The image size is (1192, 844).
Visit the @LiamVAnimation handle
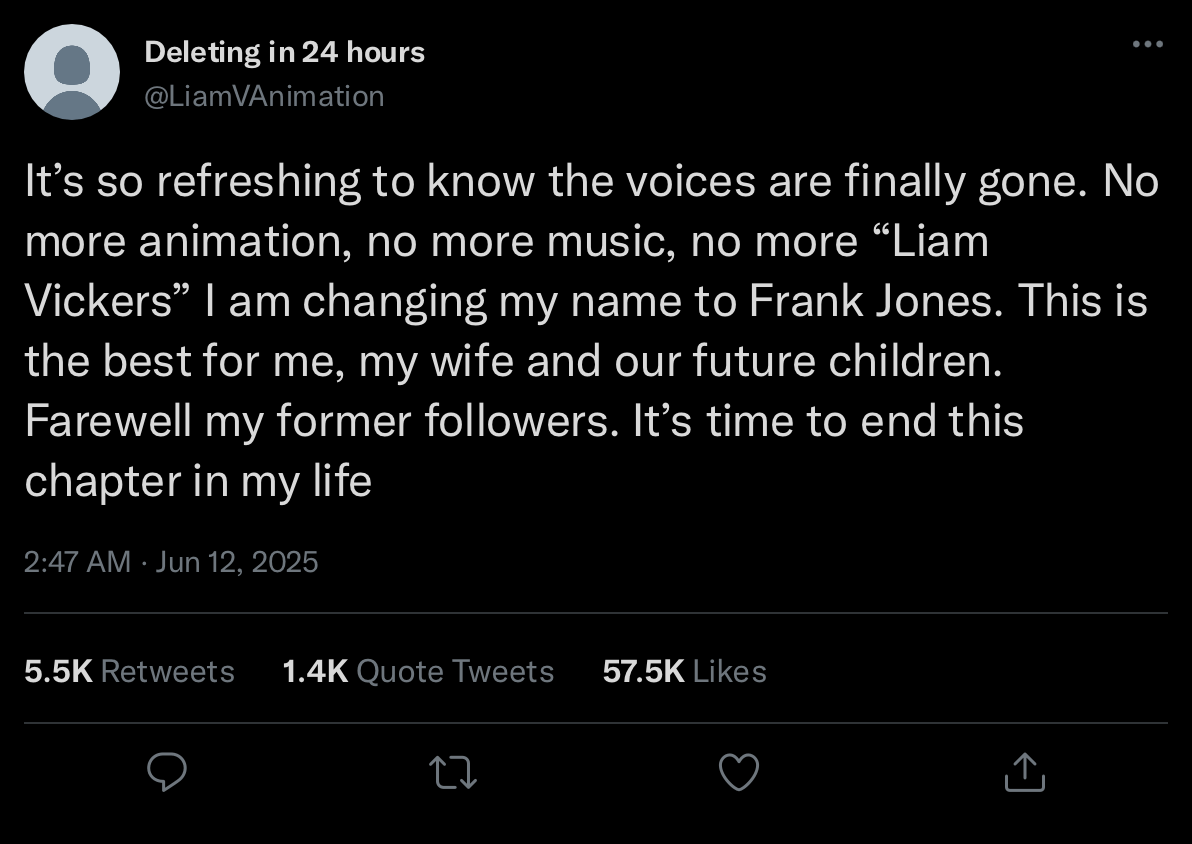pos(265,97)
